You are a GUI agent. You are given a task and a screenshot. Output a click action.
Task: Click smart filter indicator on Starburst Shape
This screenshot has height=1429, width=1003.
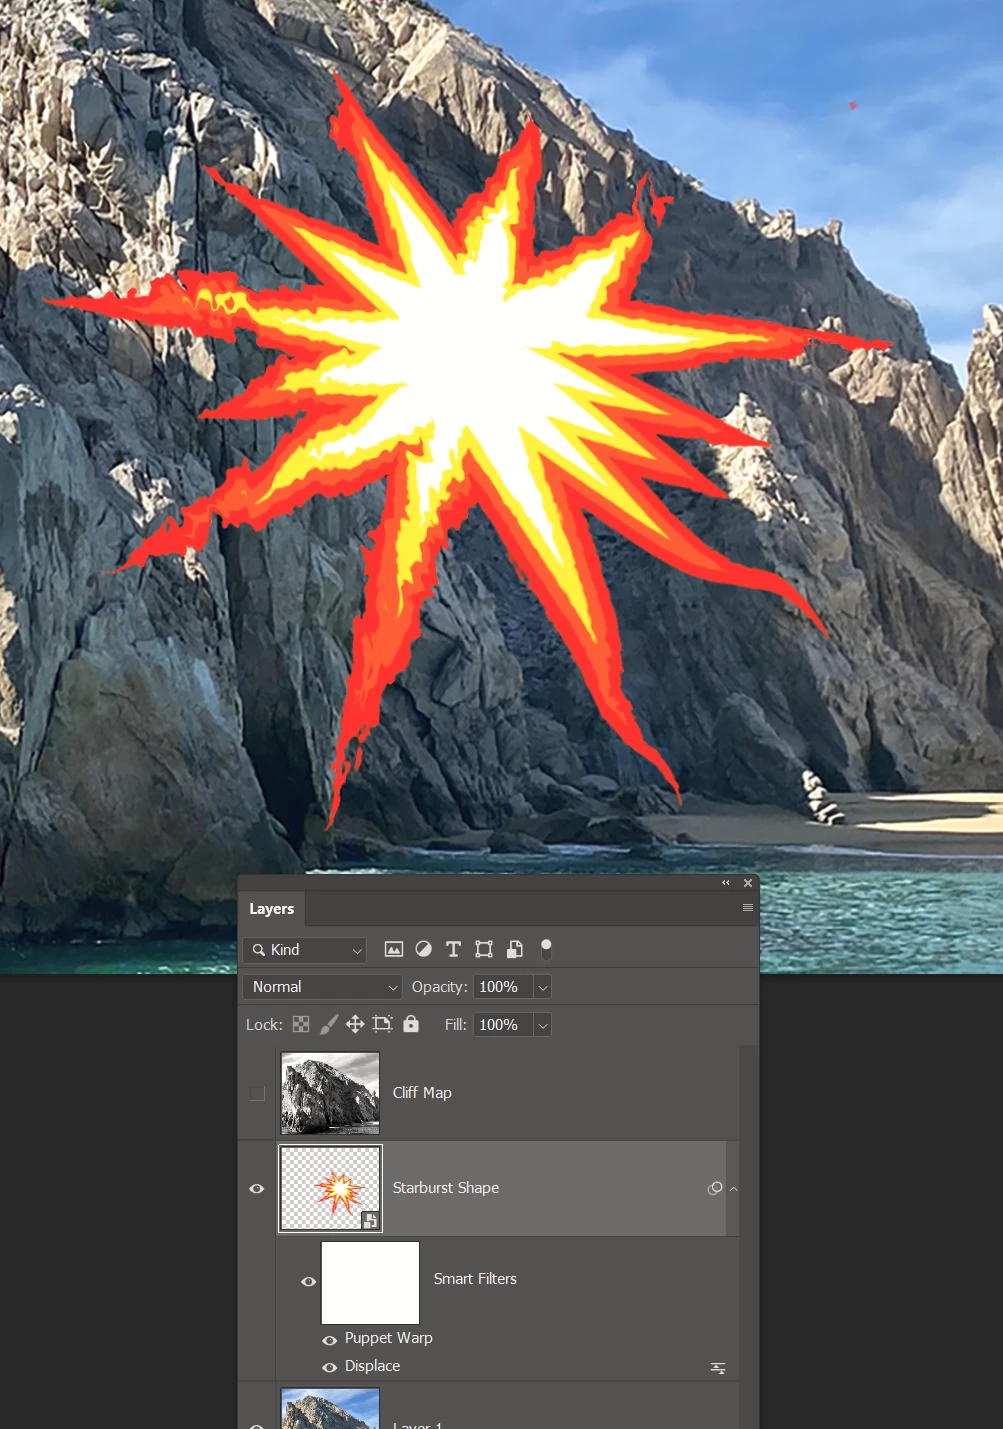[715, 1188]
